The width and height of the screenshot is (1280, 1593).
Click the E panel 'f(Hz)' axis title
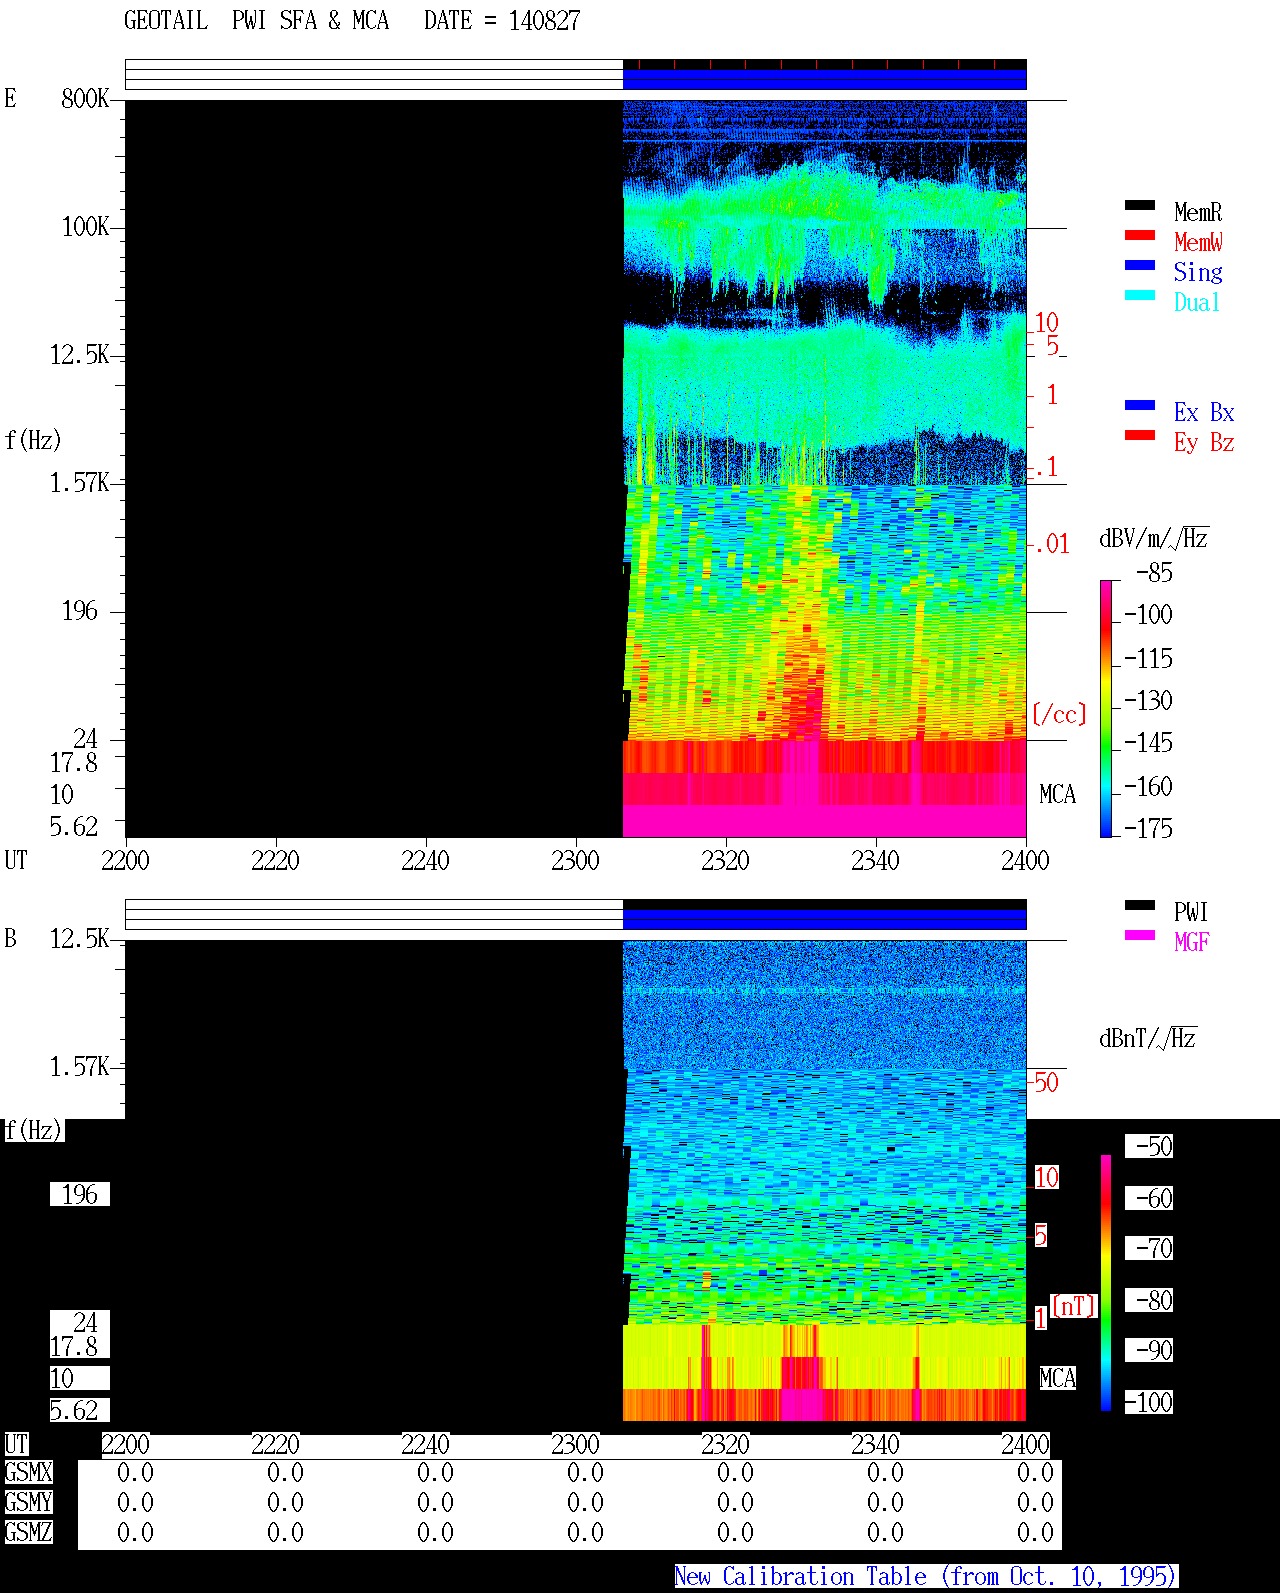coord(33,440)
